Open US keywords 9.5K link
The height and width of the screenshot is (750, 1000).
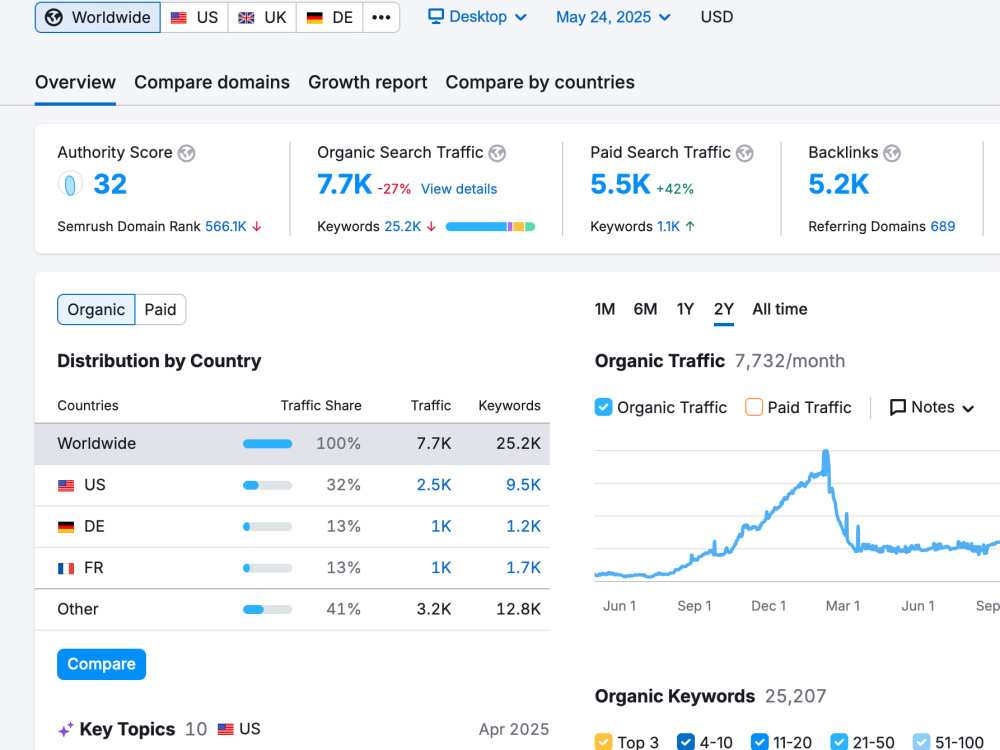(523, 485)
